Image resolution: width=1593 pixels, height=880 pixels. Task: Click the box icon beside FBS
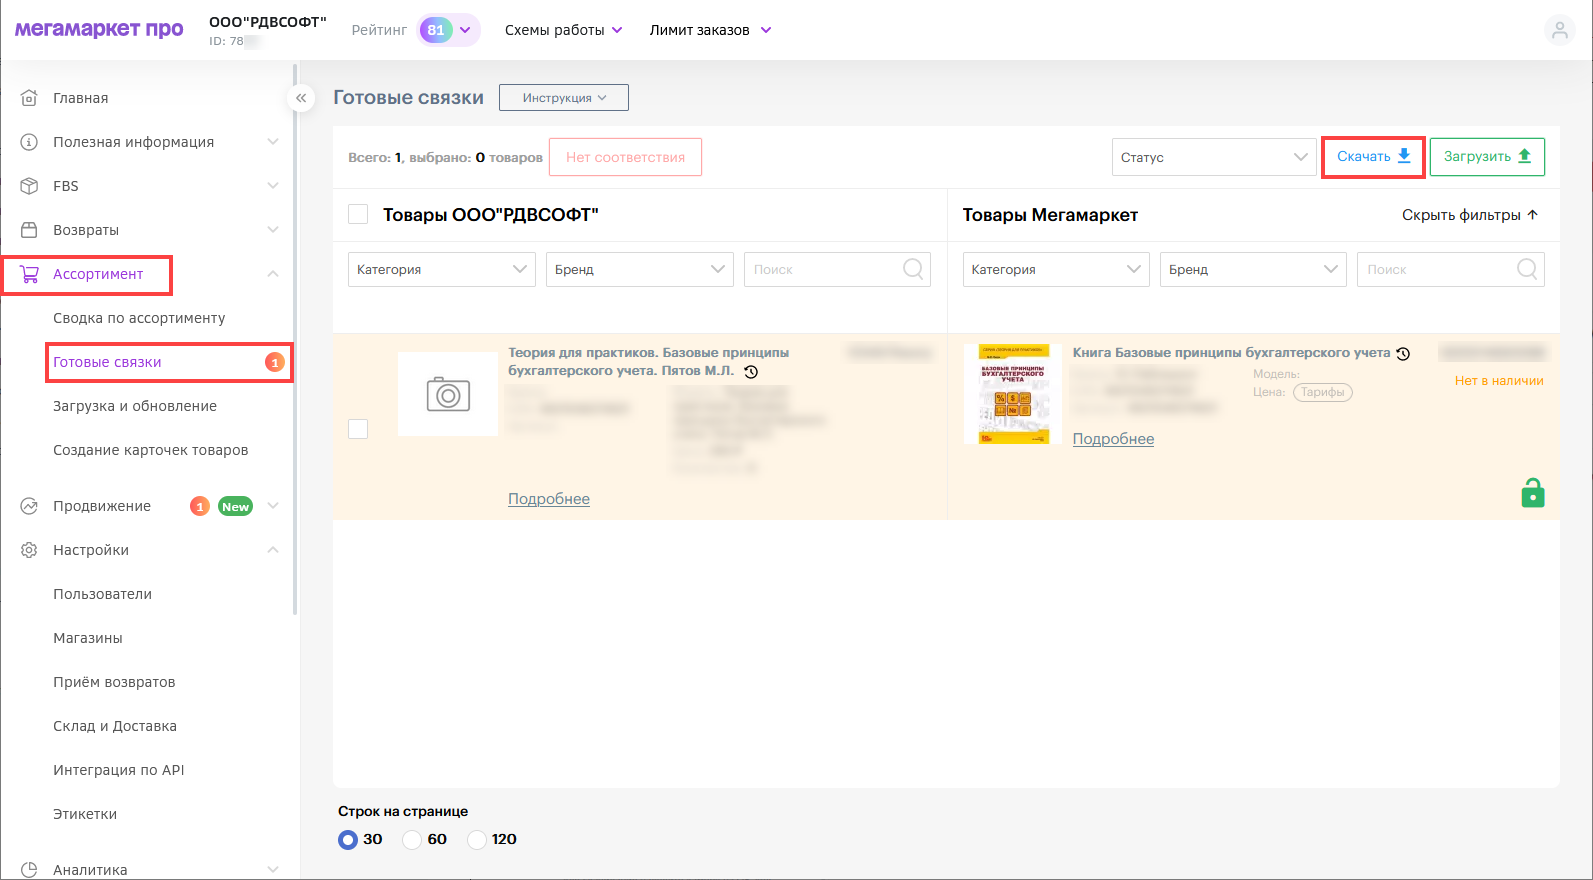pos(29,186)
